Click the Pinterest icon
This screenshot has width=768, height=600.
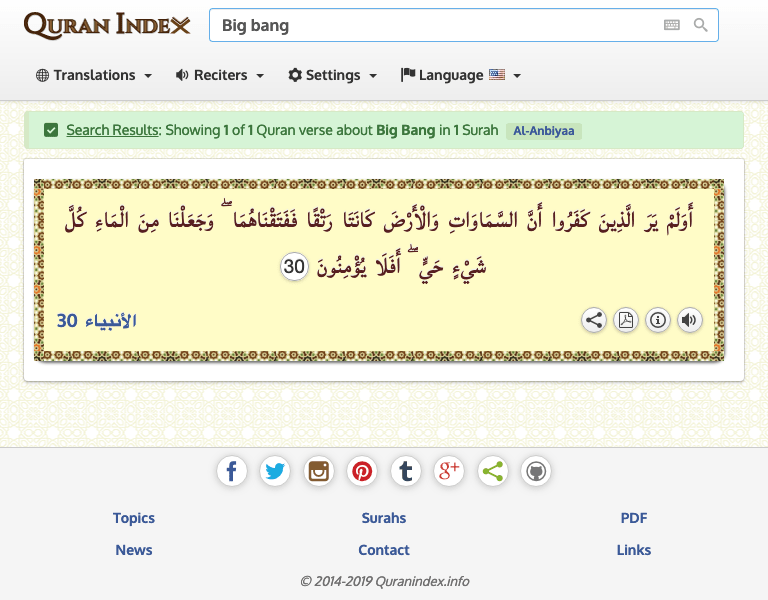(x=362, y=471)
